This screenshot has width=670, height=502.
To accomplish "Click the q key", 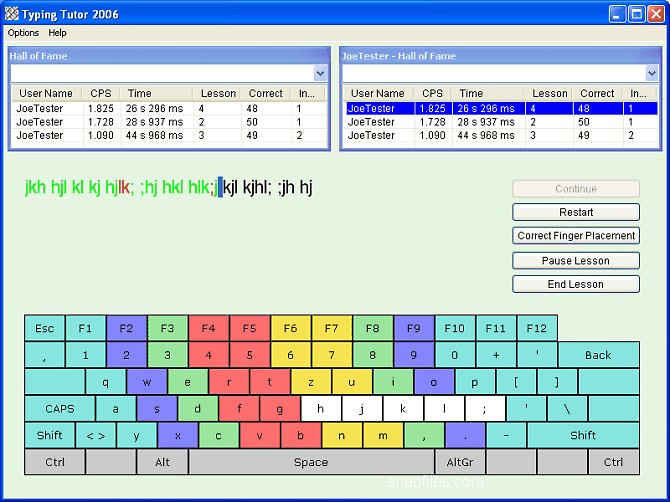I will [x=106, y=382].
